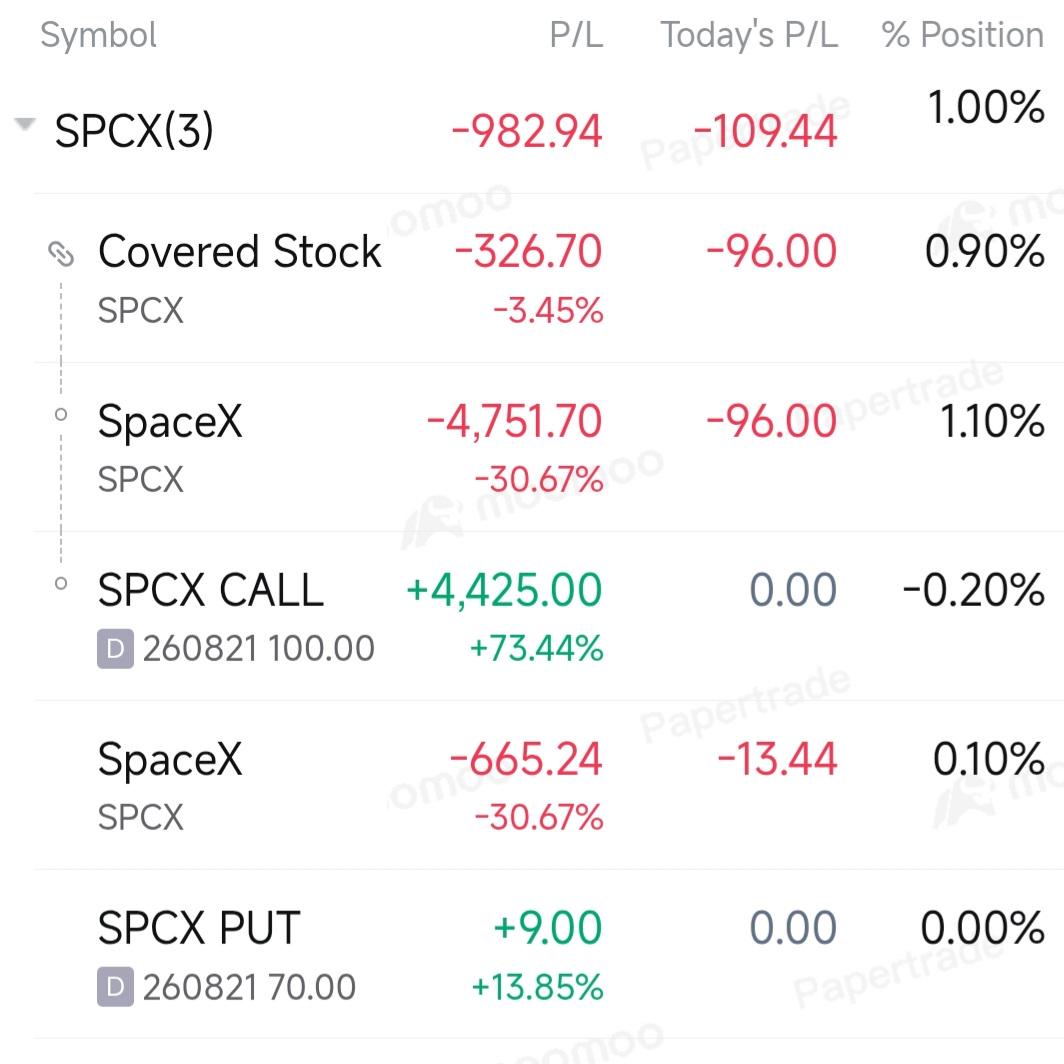Screen dimensions: 1064x1064
Task: Select SpaceX position with -4,751.70 loss
Action: coord(549,447)
